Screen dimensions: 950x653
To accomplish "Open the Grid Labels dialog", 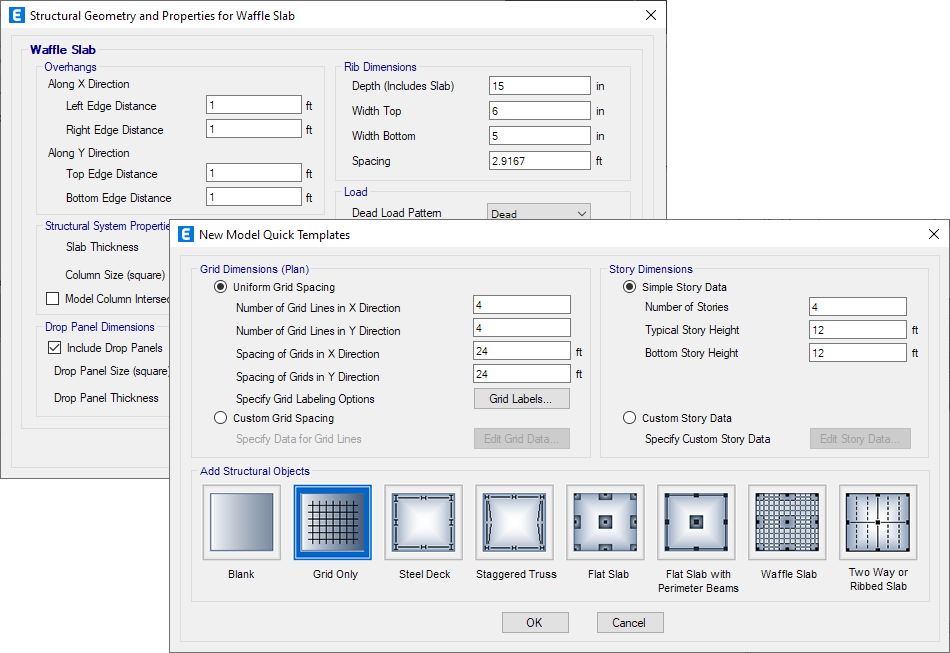I will click(x=521, y=398).
